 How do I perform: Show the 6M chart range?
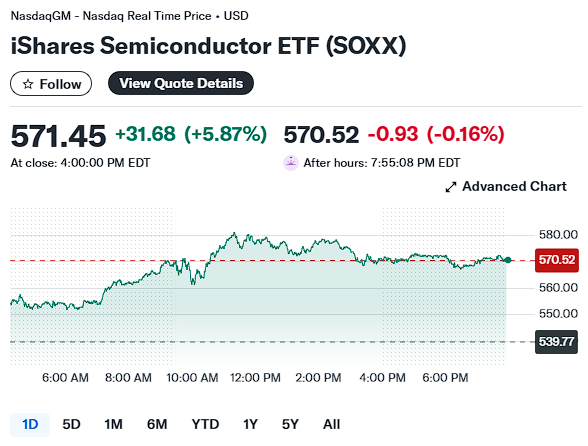pyautogui.click(x=157, y=425)
